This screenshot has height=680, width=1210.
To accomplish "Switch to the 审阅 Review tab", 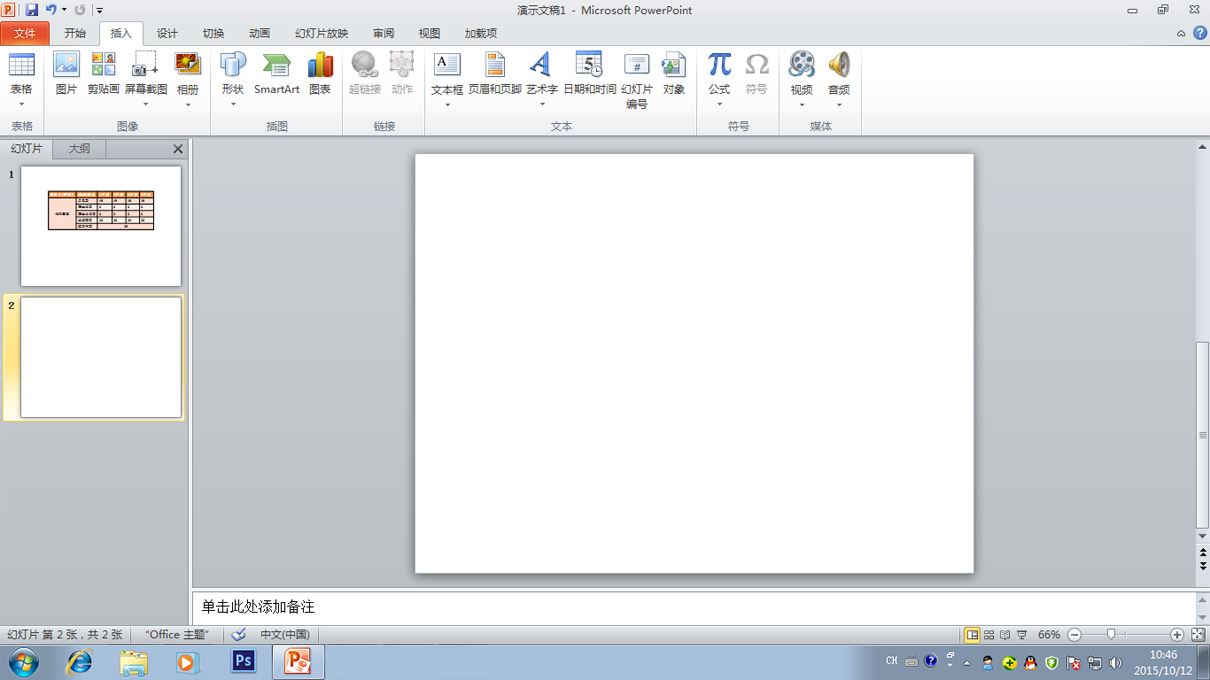I will coord(383,33).
